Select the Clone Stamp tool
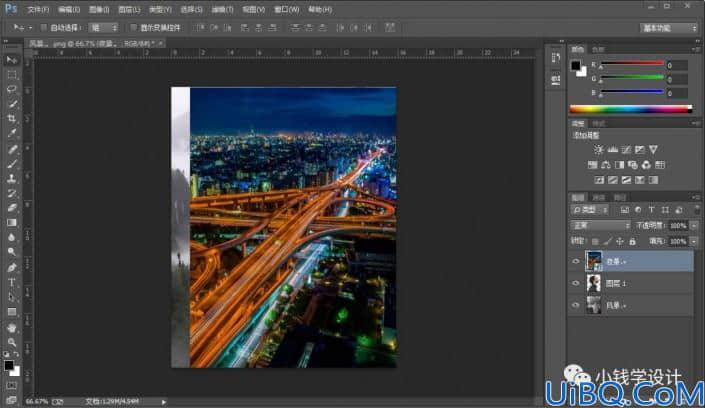 (12, 179)
